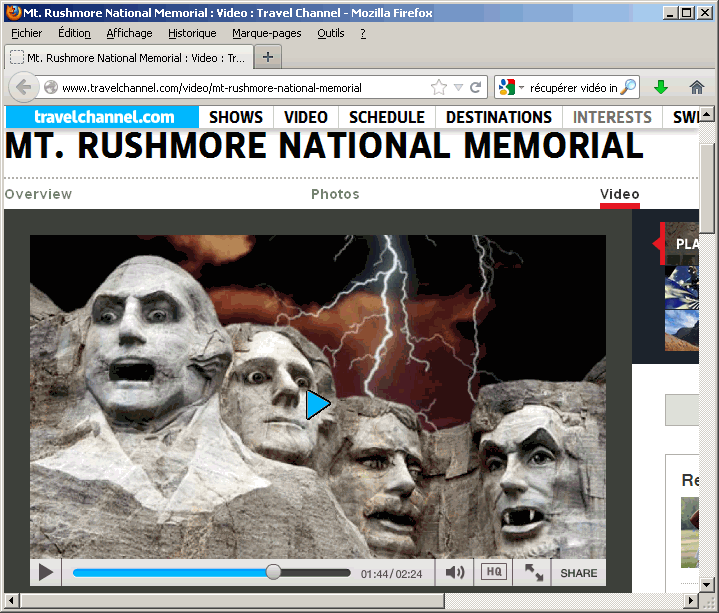Viewport: 719px width, 613px height.
Task: Go to VIDEO in site navigation
Action: pos(305,117)
